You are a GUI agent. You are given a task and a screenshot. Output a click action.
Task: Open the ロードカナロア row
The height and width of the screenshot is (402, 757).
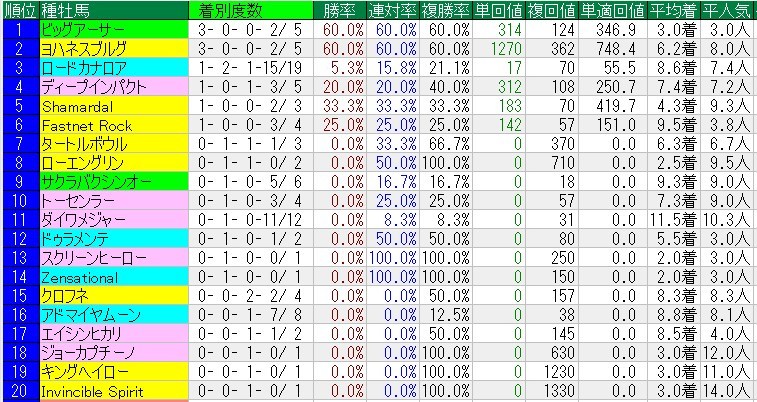pyautogui.click(x=83, y=67)
